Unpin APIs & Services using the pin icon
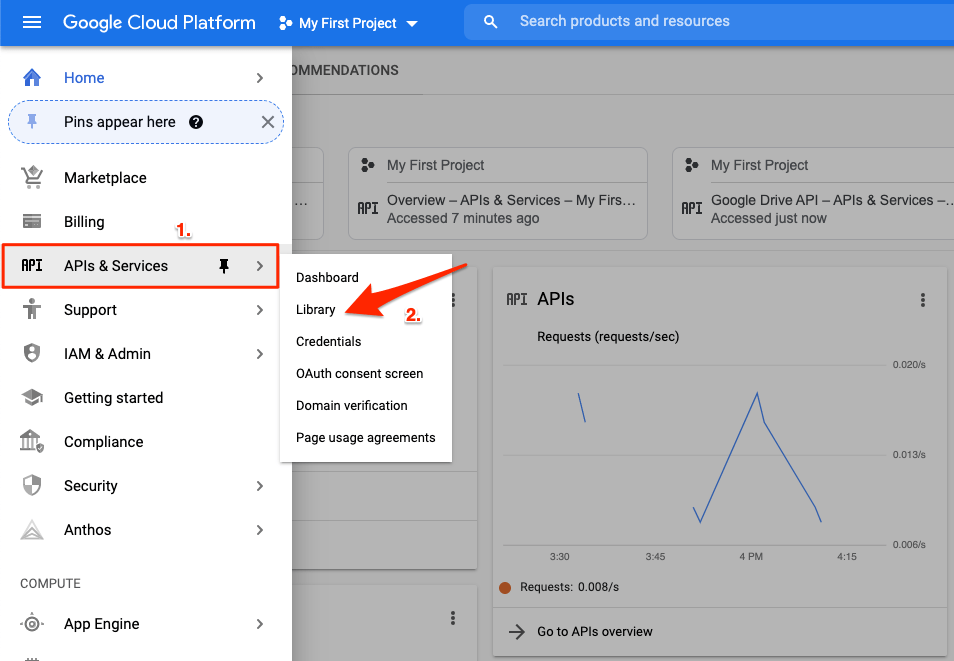This screenshot has height=661, width=954. pyautogui.click(x=224, y=266)
